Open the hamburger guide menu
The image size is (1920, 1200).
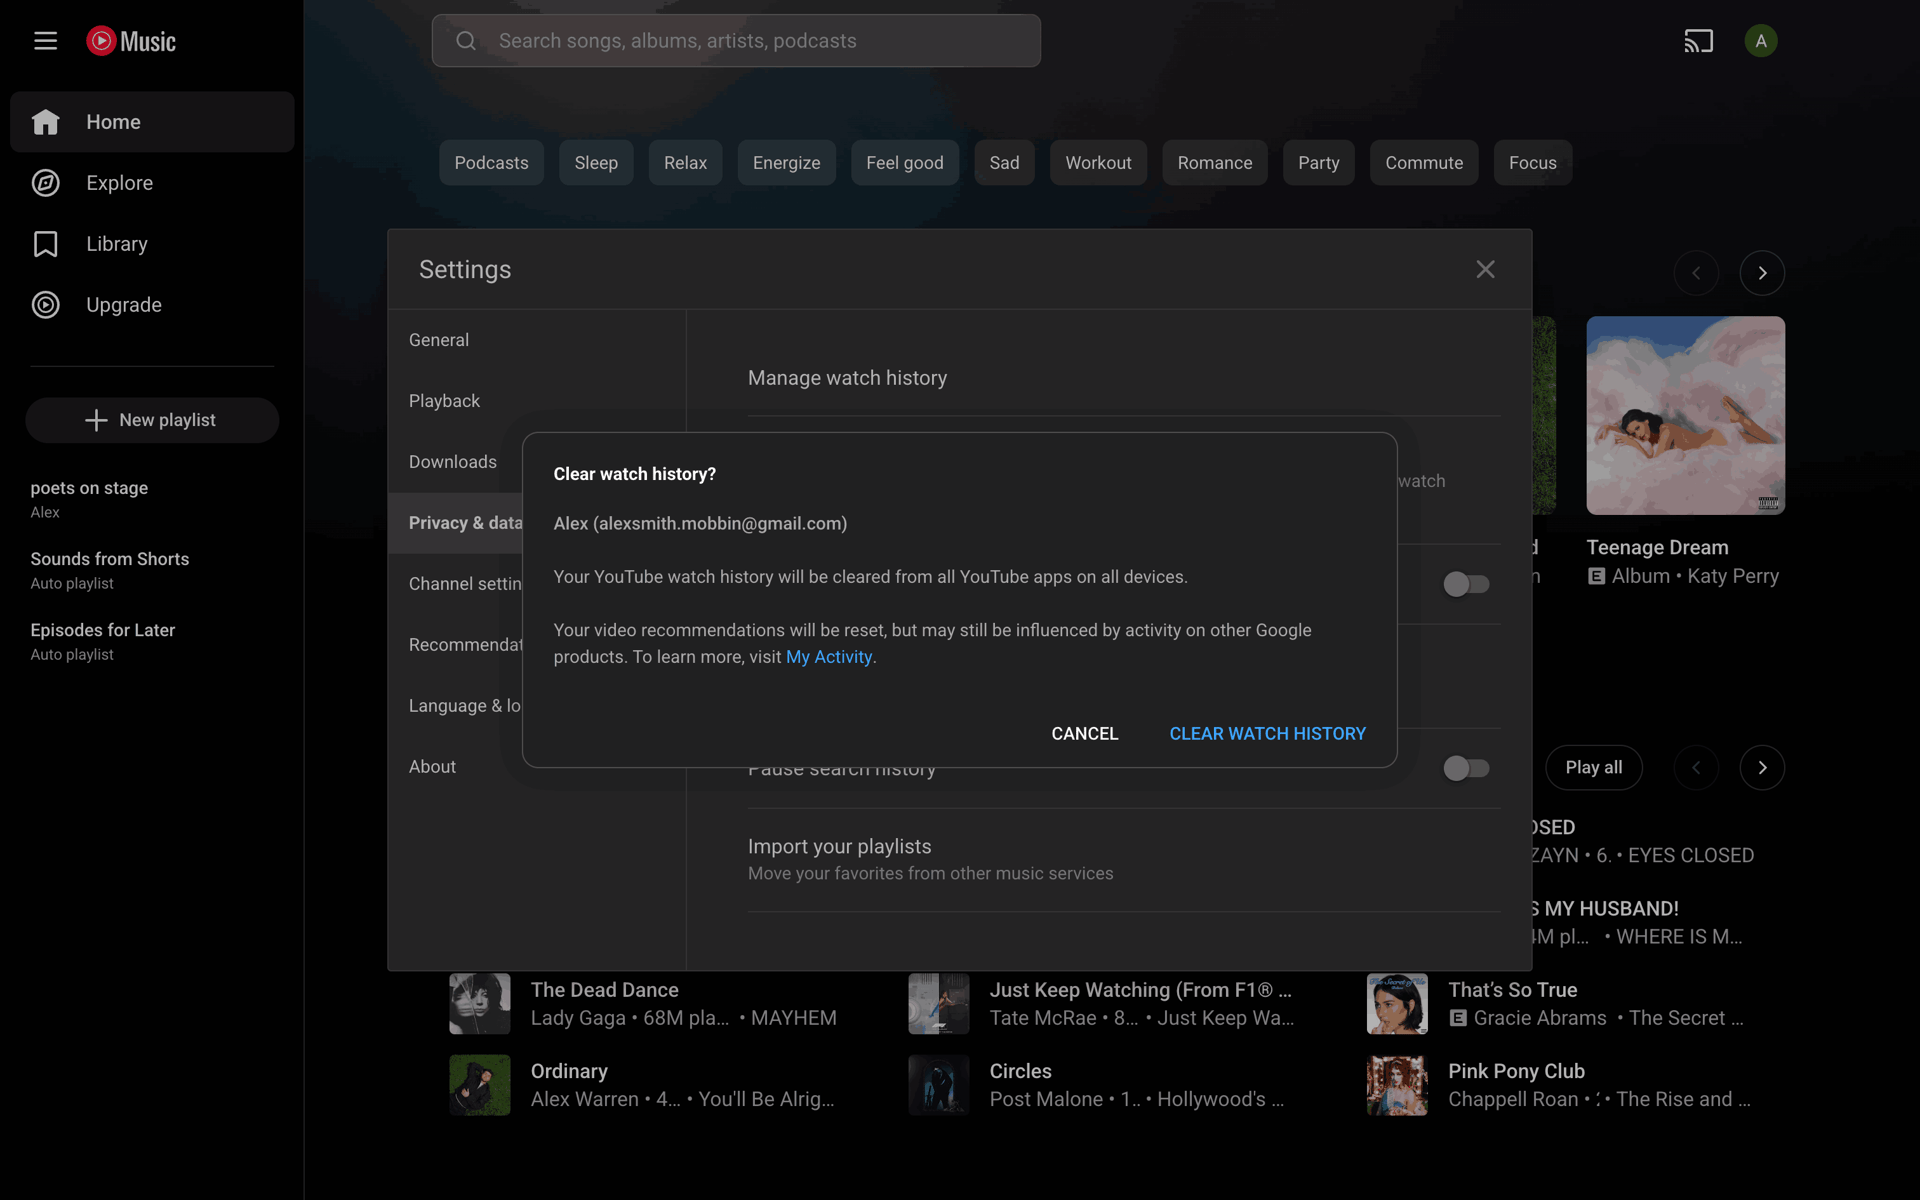pos(45,41)
